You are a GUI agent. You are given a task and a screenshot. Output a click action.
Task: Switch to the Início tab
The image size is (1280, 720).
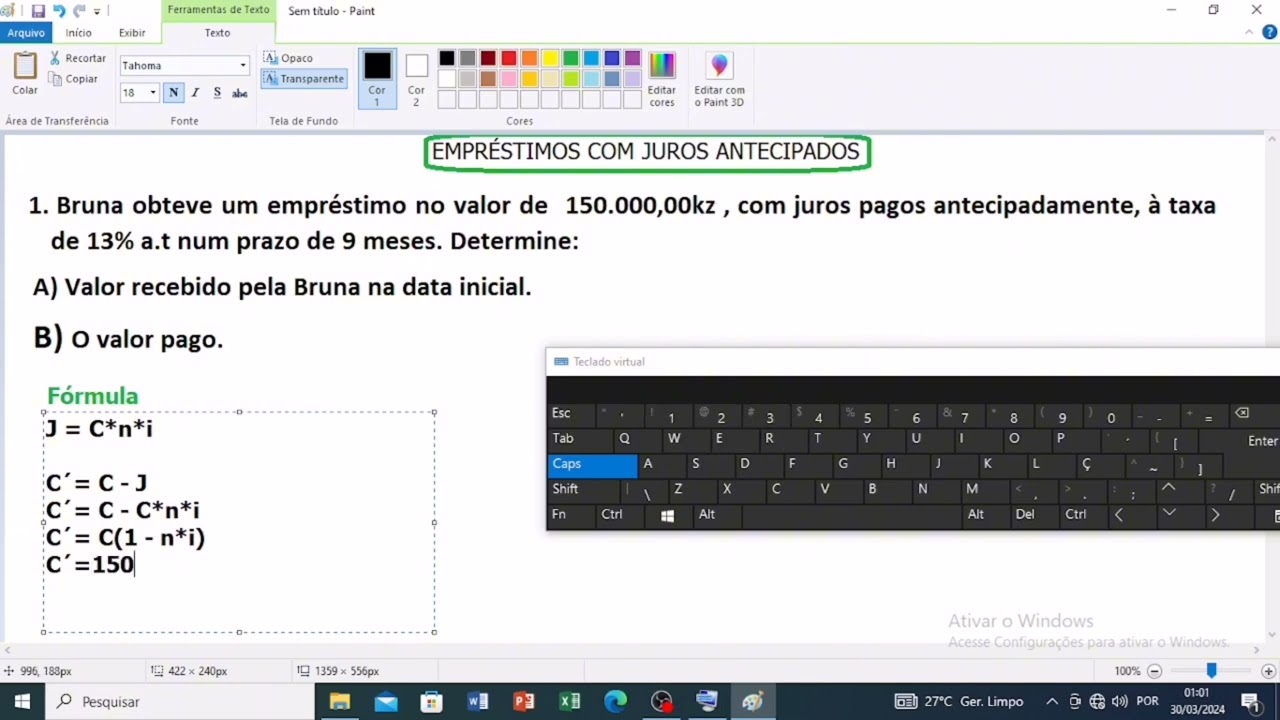[x=79, y=33]
